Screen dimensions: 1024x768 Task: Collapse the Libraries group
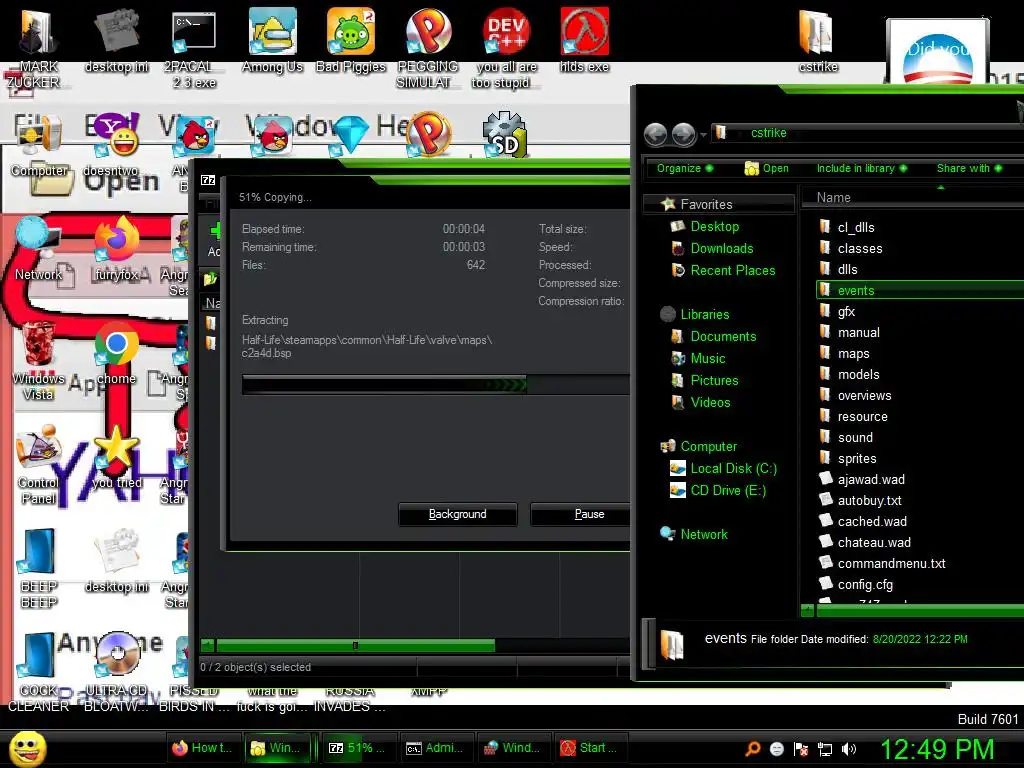click(704, 314)
